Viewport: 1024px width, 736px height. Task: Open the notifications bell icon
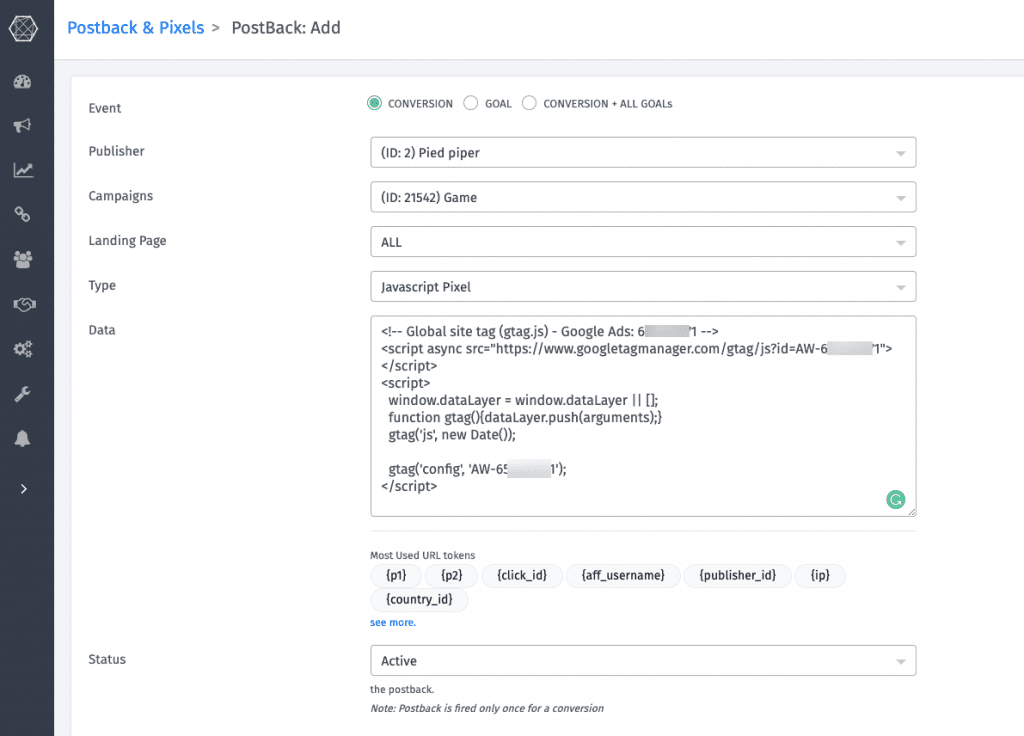pyautogui.click(x=23, y=439)
